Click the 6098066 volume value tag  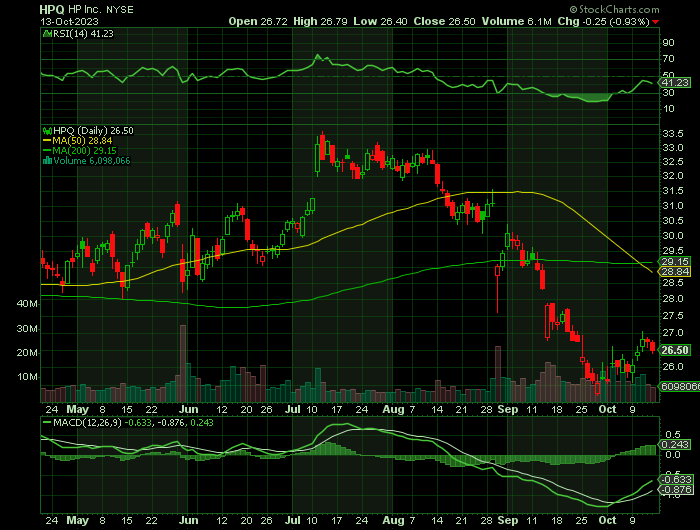[679, 387]
